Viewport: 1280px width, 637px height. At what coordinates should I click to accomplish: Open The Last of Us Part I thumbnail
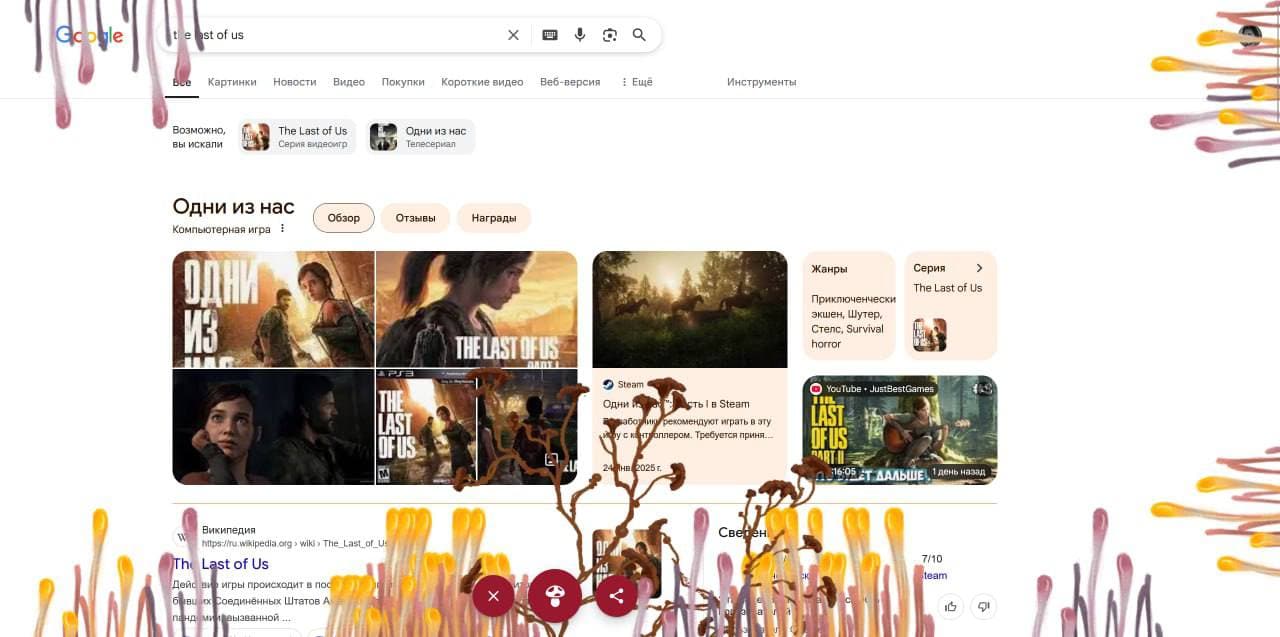pos(477,309)
